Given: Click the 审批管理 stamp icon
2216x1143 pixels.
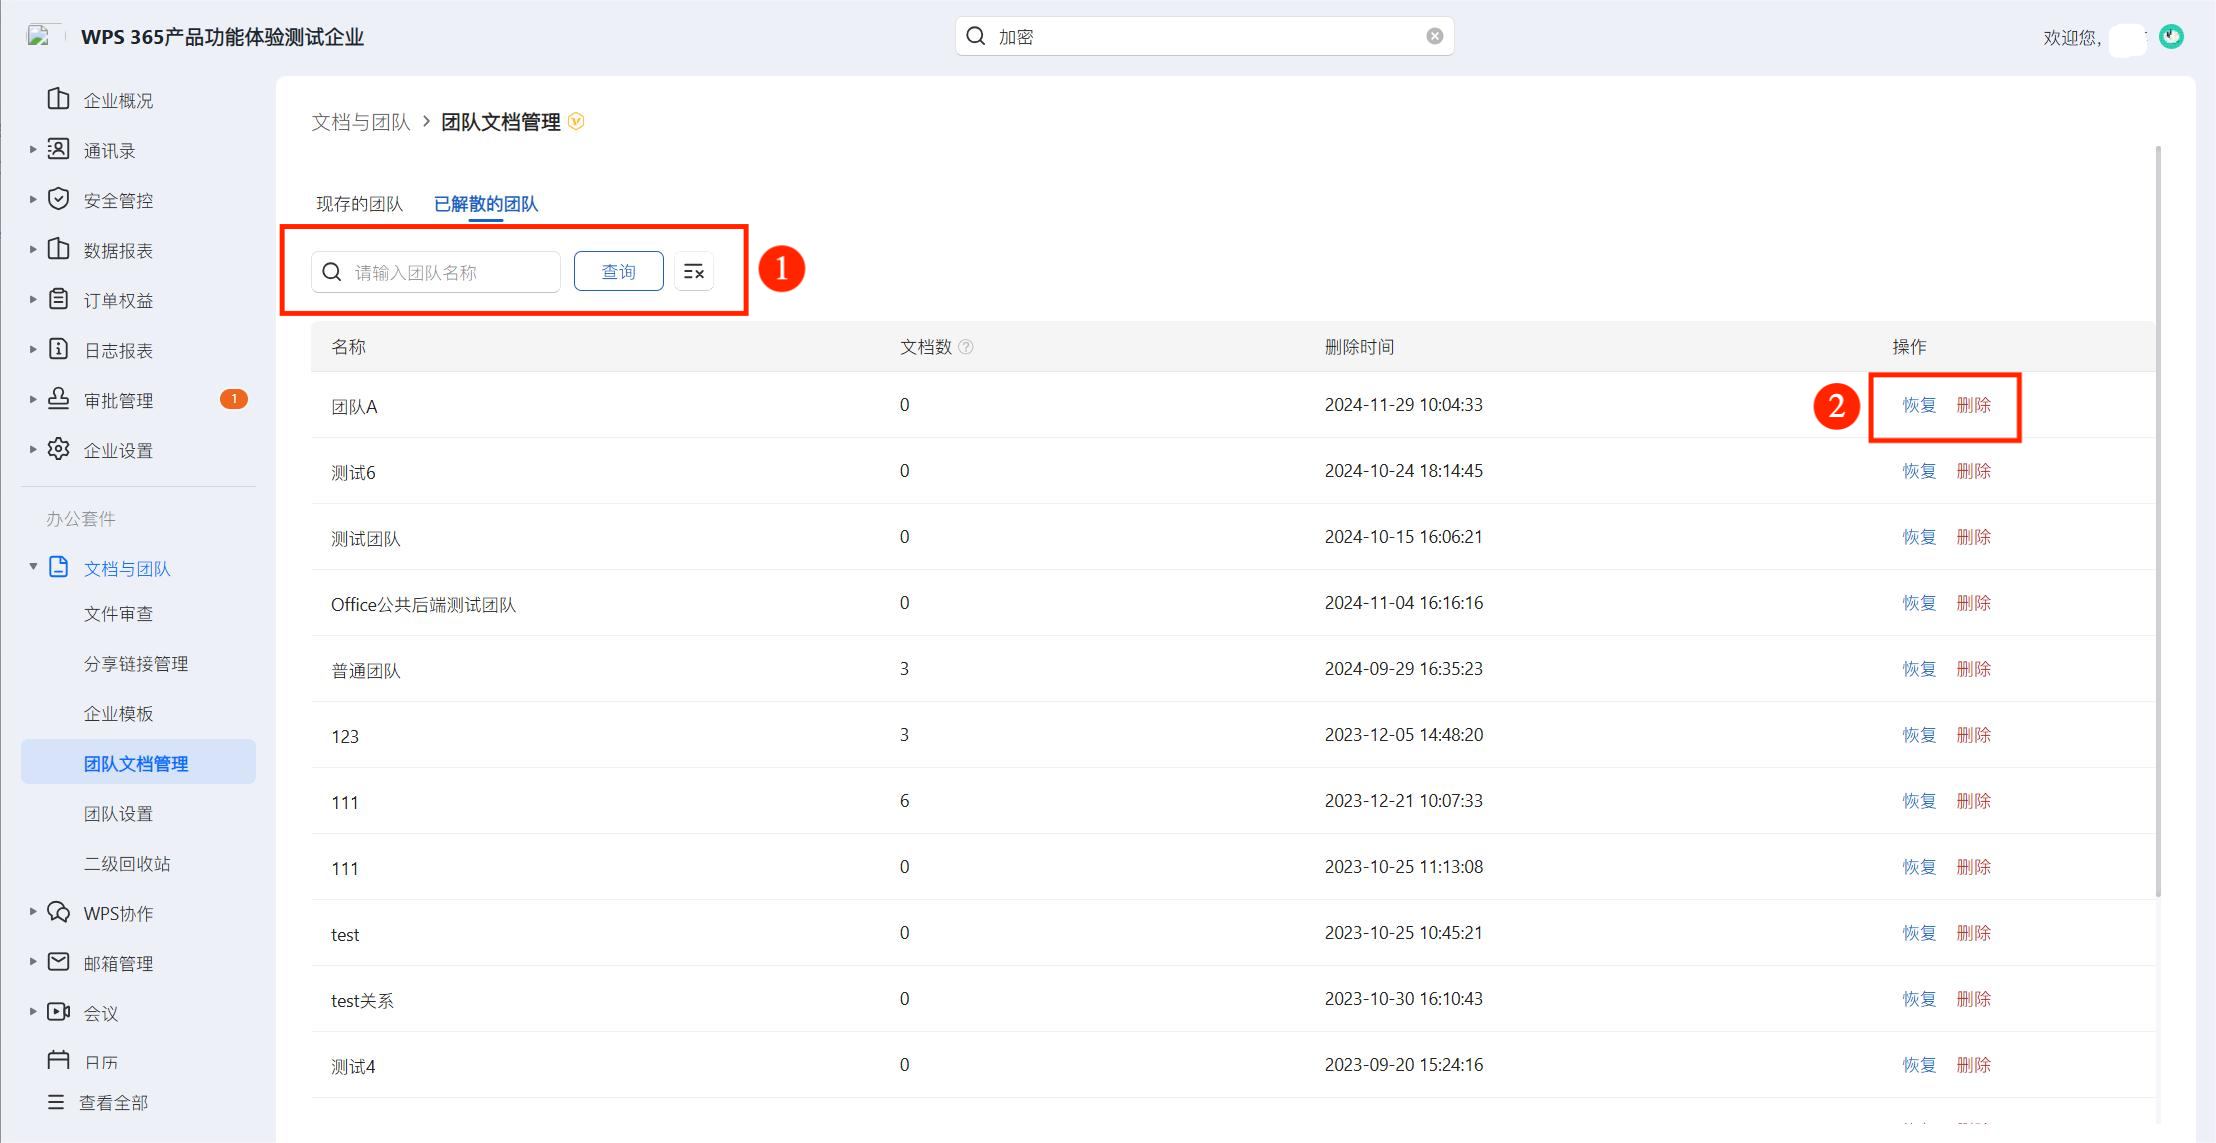Looking at the screenshot, I should [x=59, y=399].
